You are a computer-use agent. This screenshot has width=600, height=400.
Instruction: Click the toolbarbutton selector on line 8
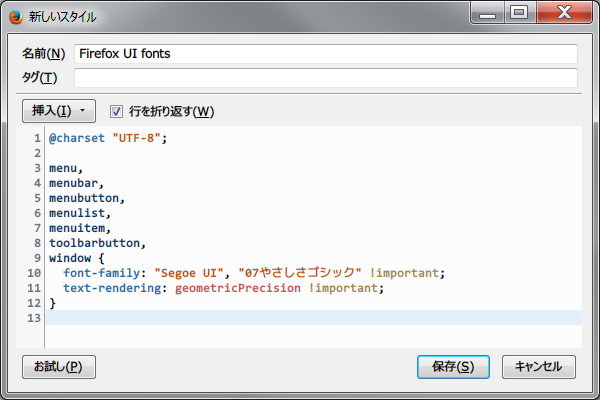pyautogui.click(x=97, y=243)
